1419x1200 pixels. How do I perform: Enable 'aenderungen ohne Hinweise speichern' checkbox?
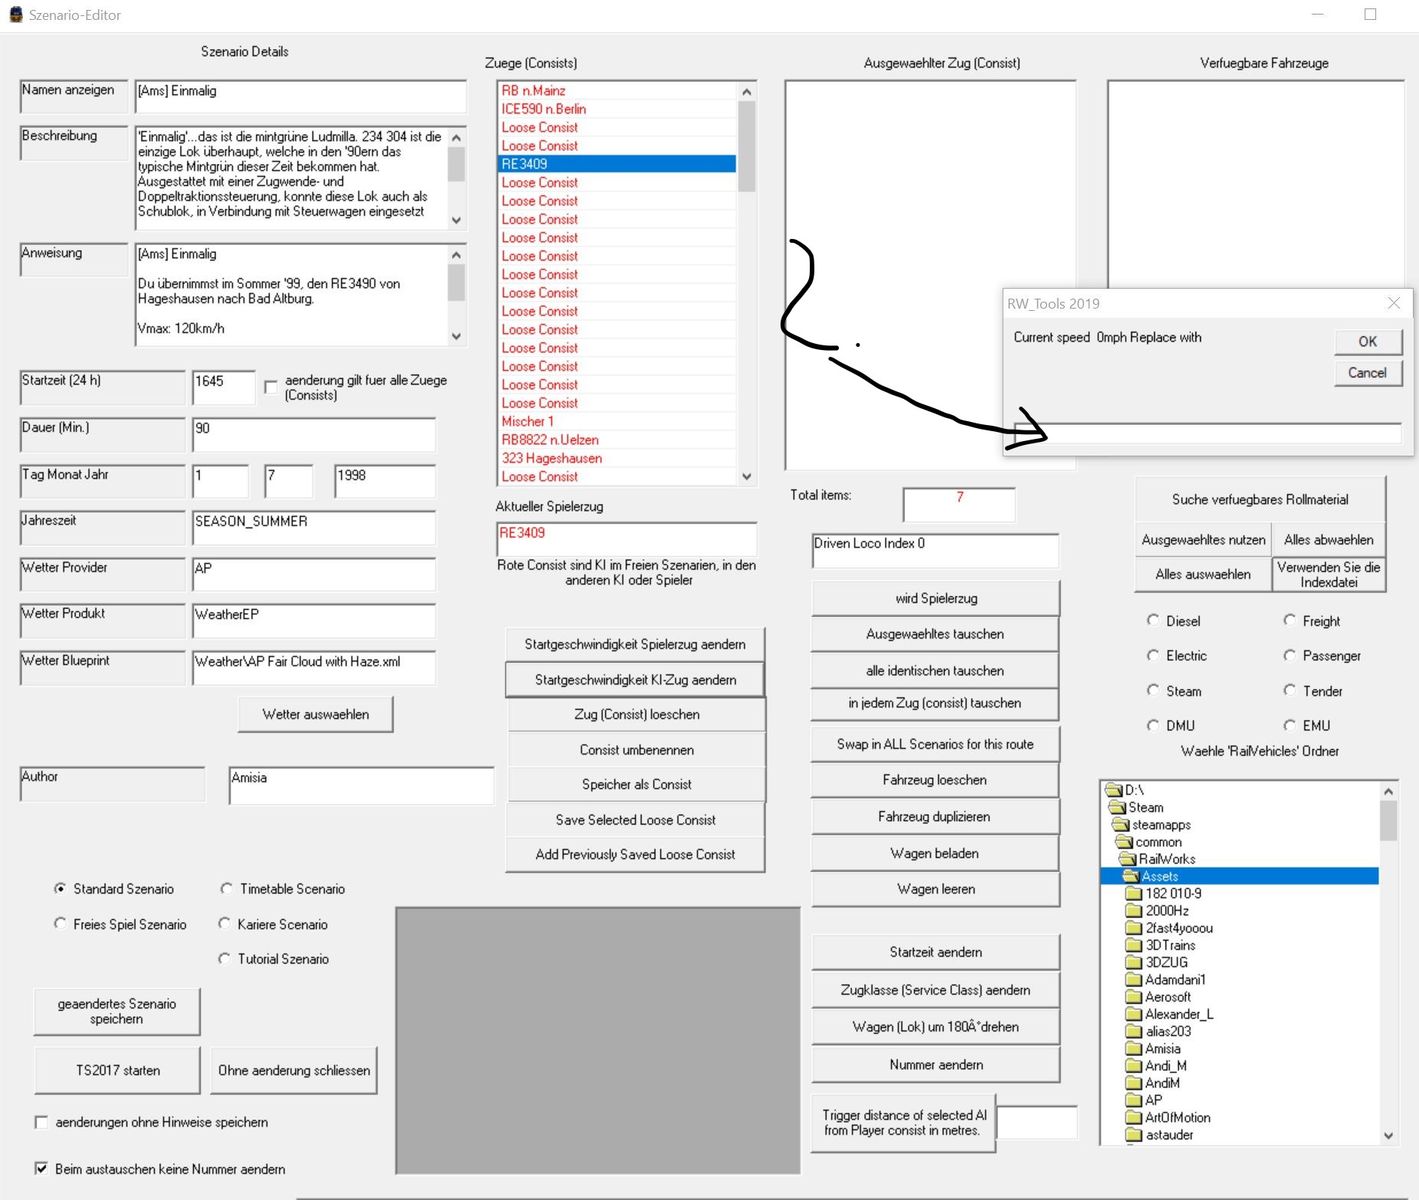click(x=42, y=1122)
